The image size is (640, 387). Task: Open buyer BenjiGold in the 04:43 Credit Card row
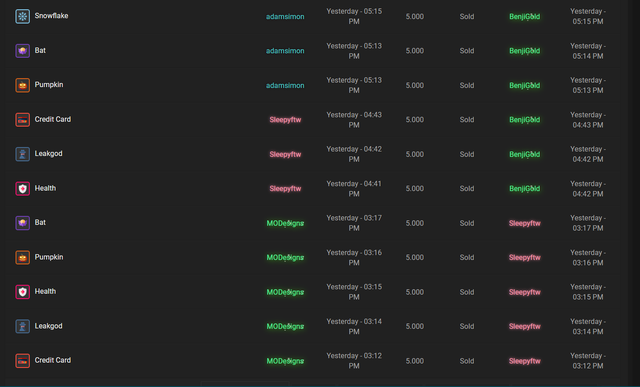[524, 120]
